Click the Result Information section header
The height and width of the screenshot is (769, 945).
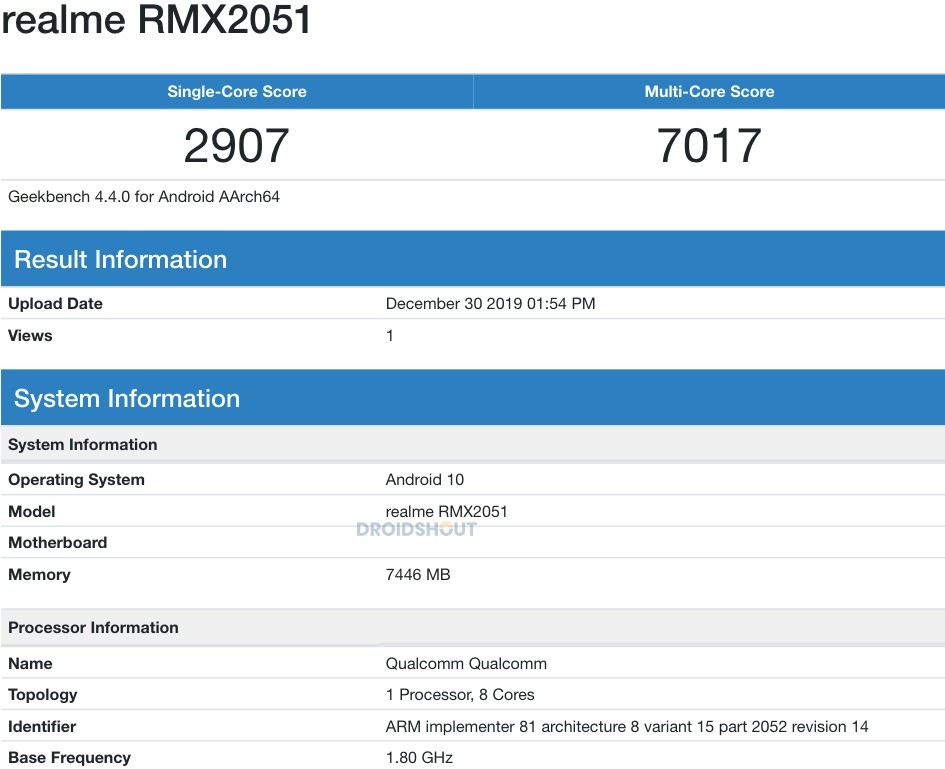[x=120, y=260]
